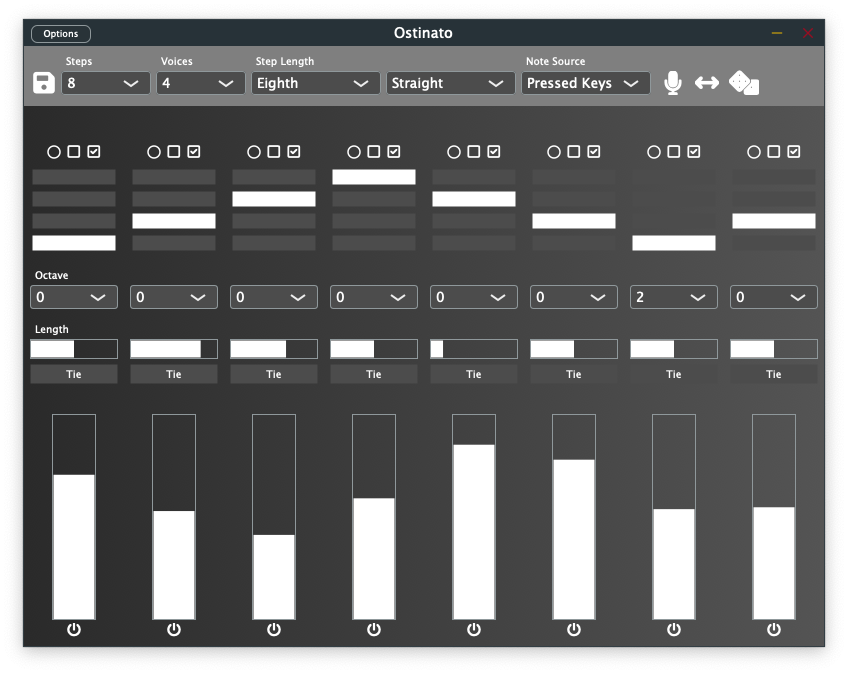Click the save preset floppy disk icon

(44, 83)
